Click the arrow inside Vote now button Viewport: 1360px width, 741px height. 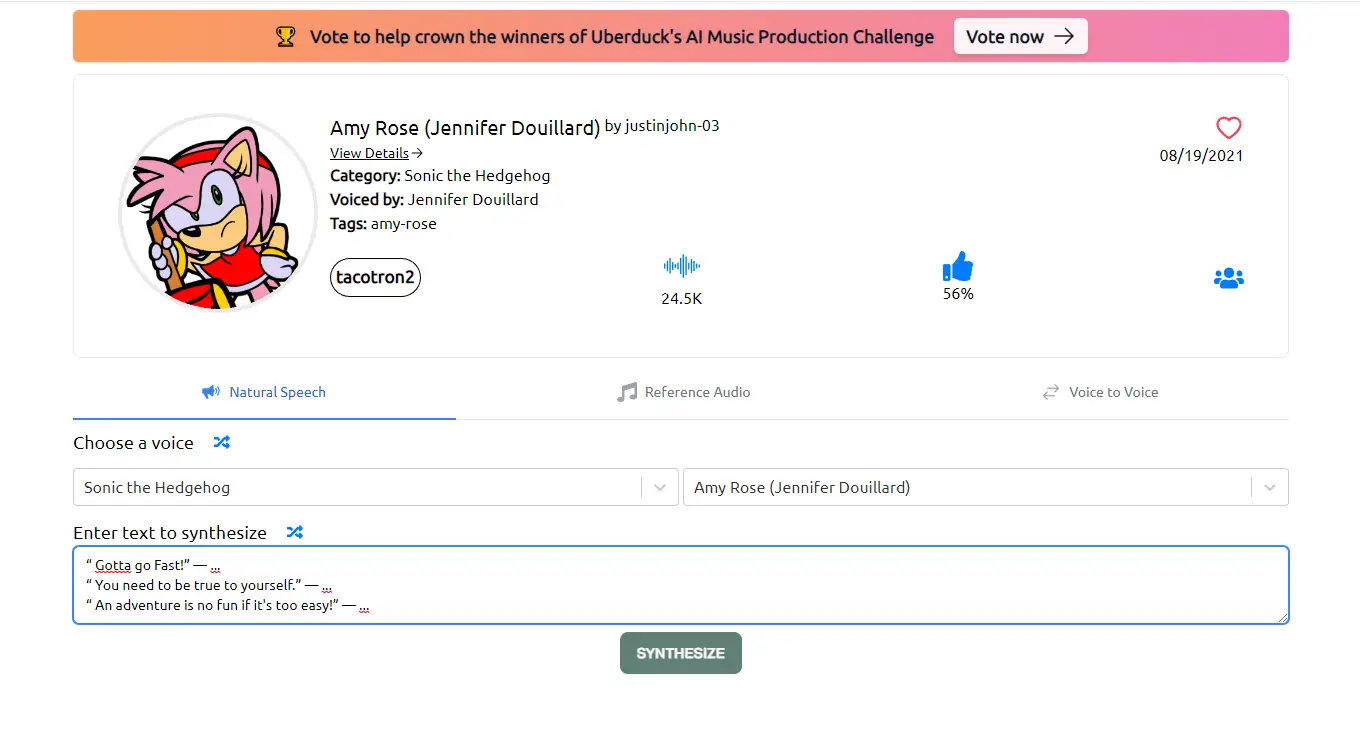(x=1064, y=36)
